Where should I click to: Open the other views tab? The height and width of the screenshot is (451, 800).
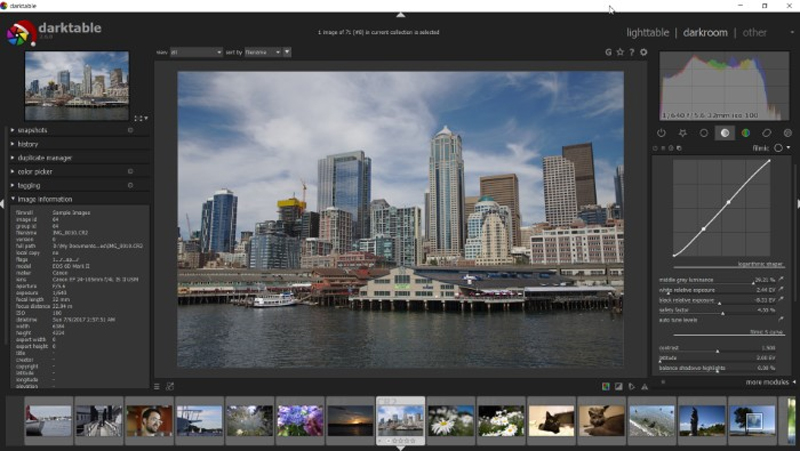click(754, 32)
